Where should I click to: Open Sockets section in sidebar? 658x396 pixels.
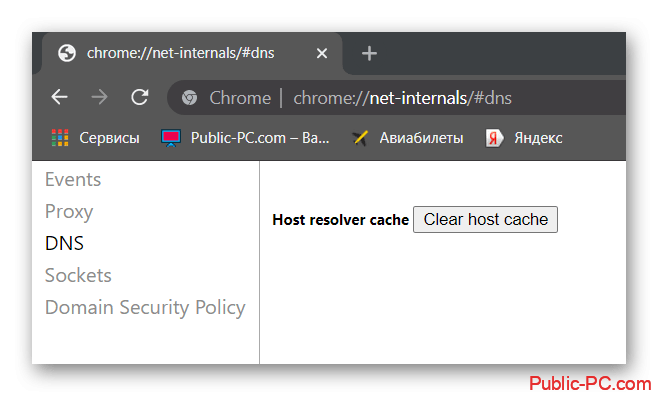(78, 276)
